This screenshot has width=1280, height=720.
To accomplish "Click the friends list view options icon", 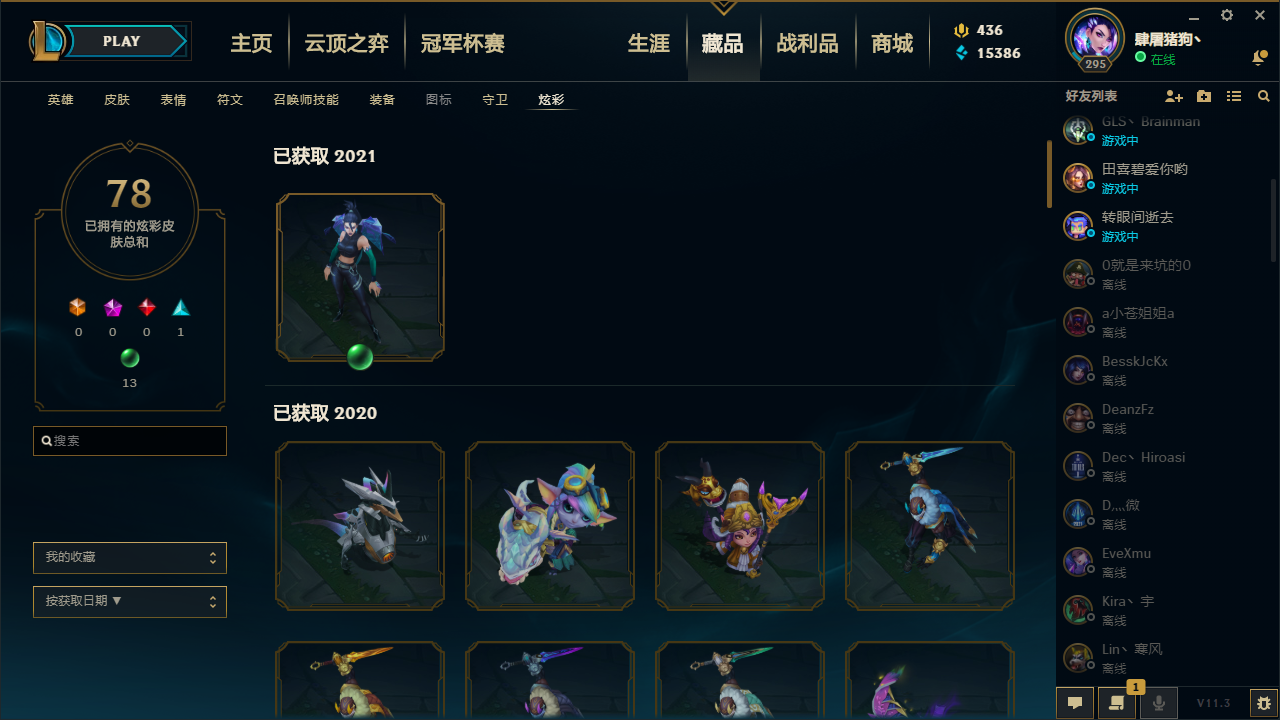I will click(1234, 96).
